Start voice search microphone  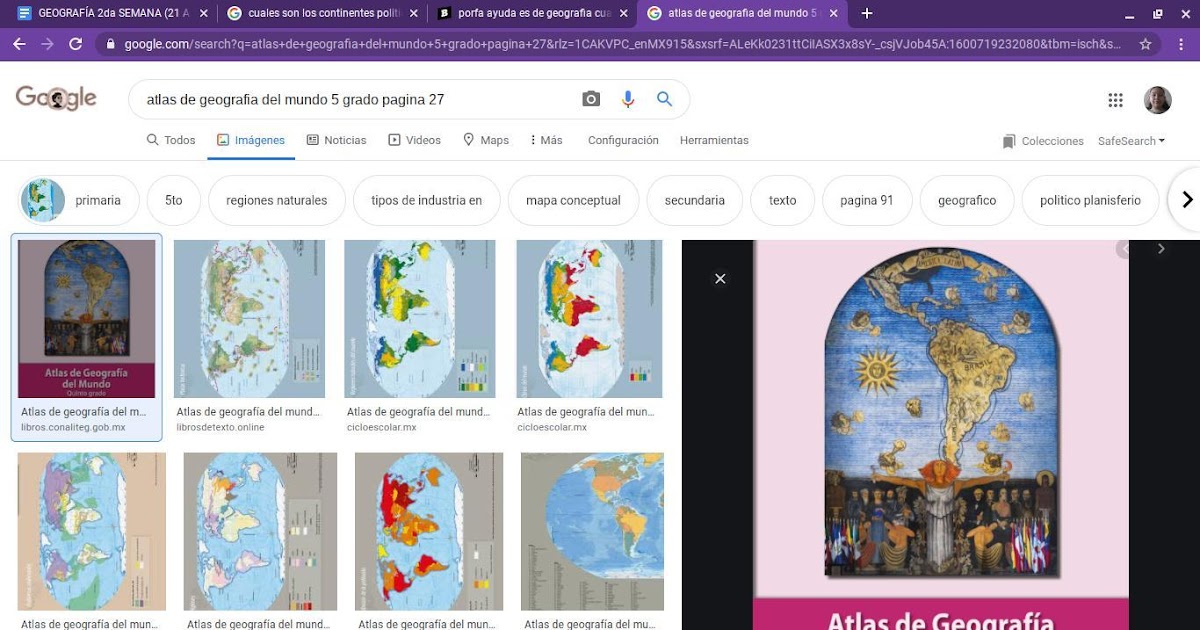628,99
